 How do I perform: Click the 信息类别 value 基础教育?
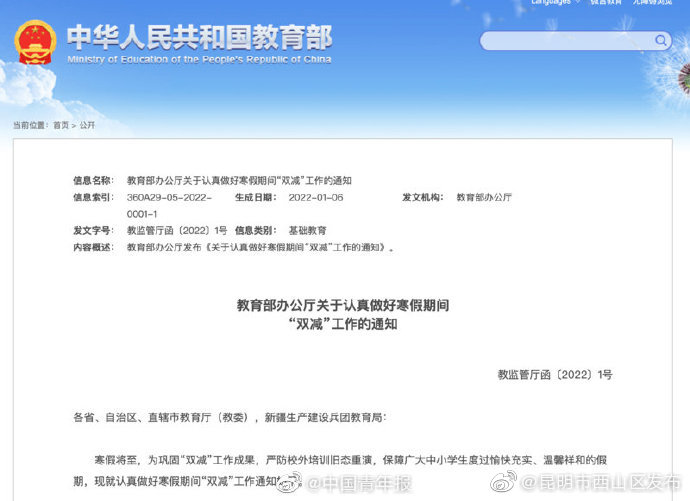click(x=307, y=230)
